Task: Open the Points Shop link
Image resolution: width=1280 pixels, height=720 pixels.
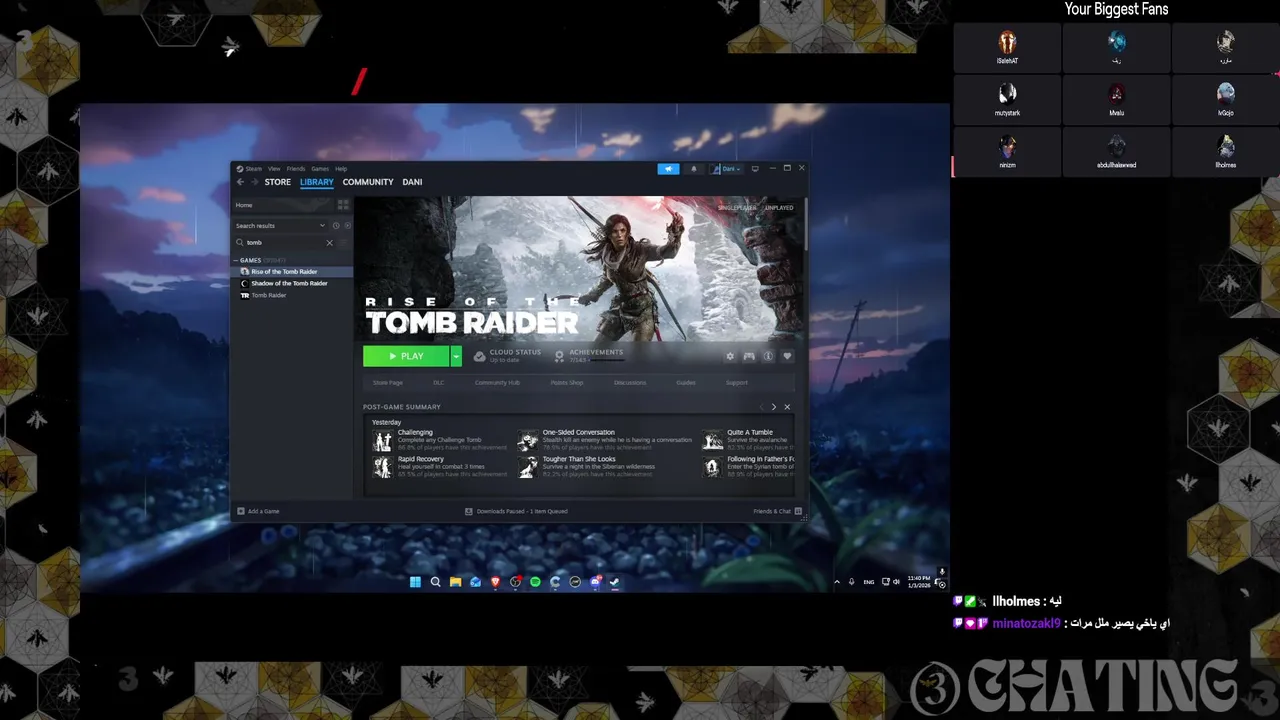Action: (567, 383)
